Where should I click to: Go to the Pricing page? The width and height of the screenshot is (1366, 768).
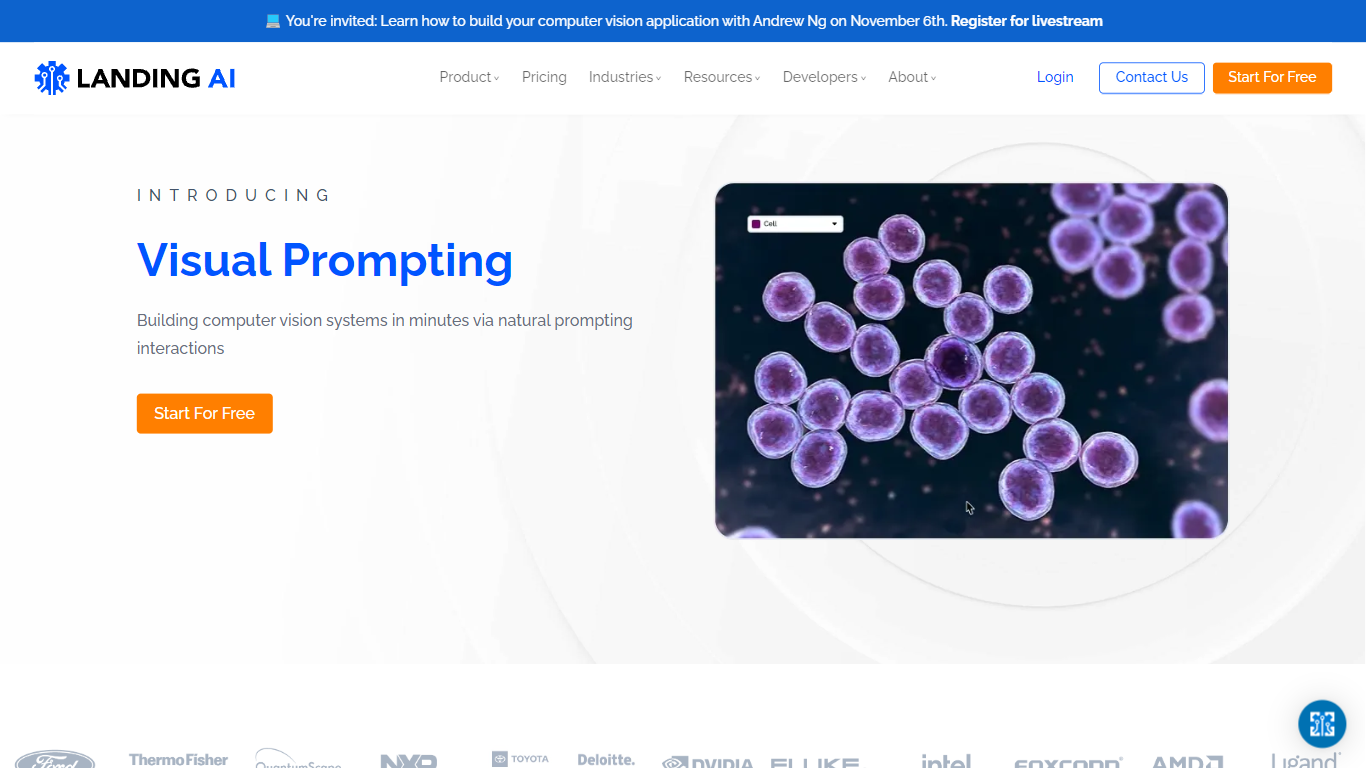click(544, 77)
